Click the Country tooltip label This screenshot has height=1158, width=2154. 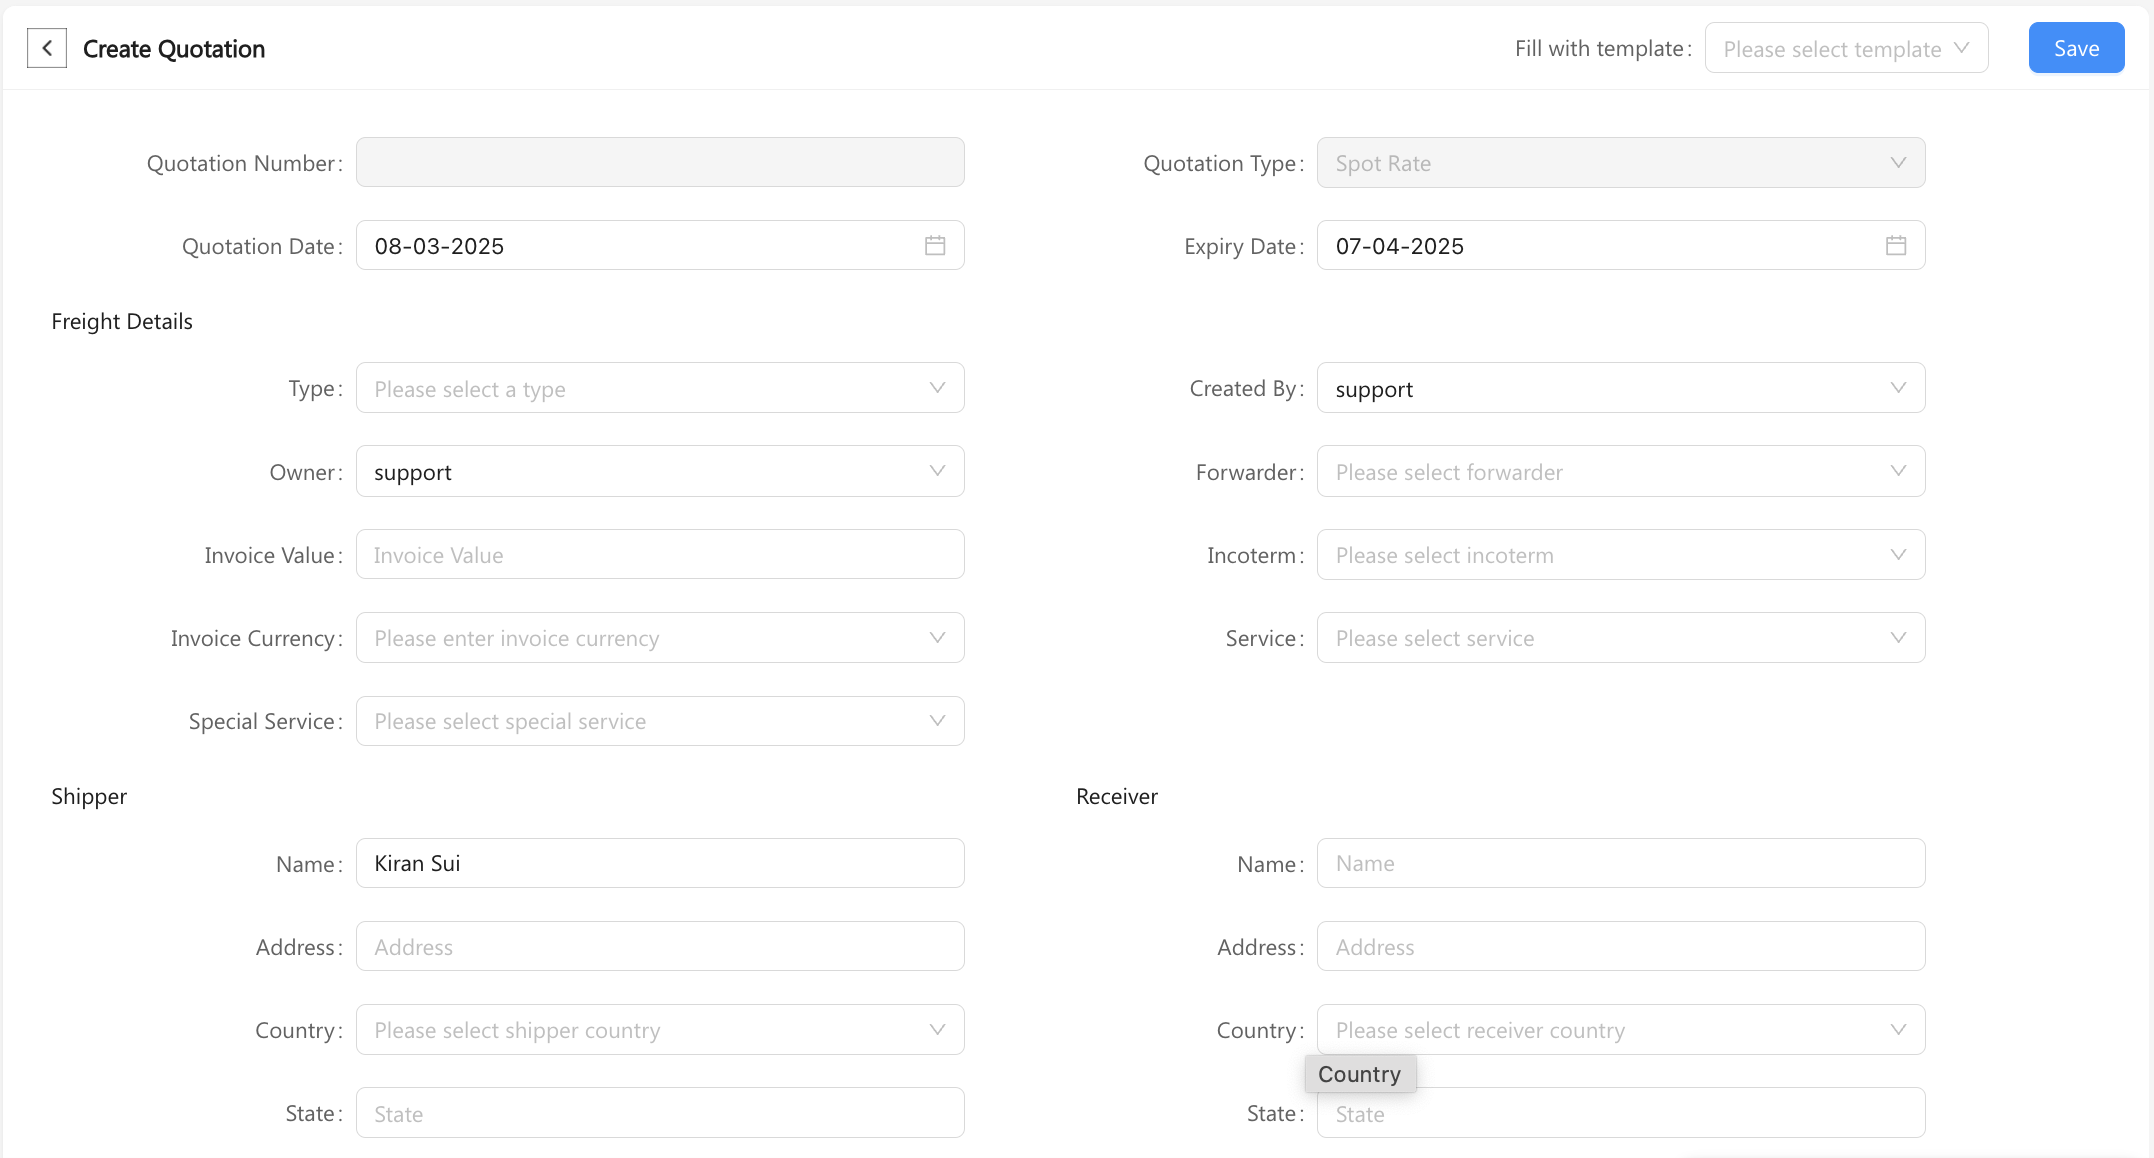(1360, 1074)
